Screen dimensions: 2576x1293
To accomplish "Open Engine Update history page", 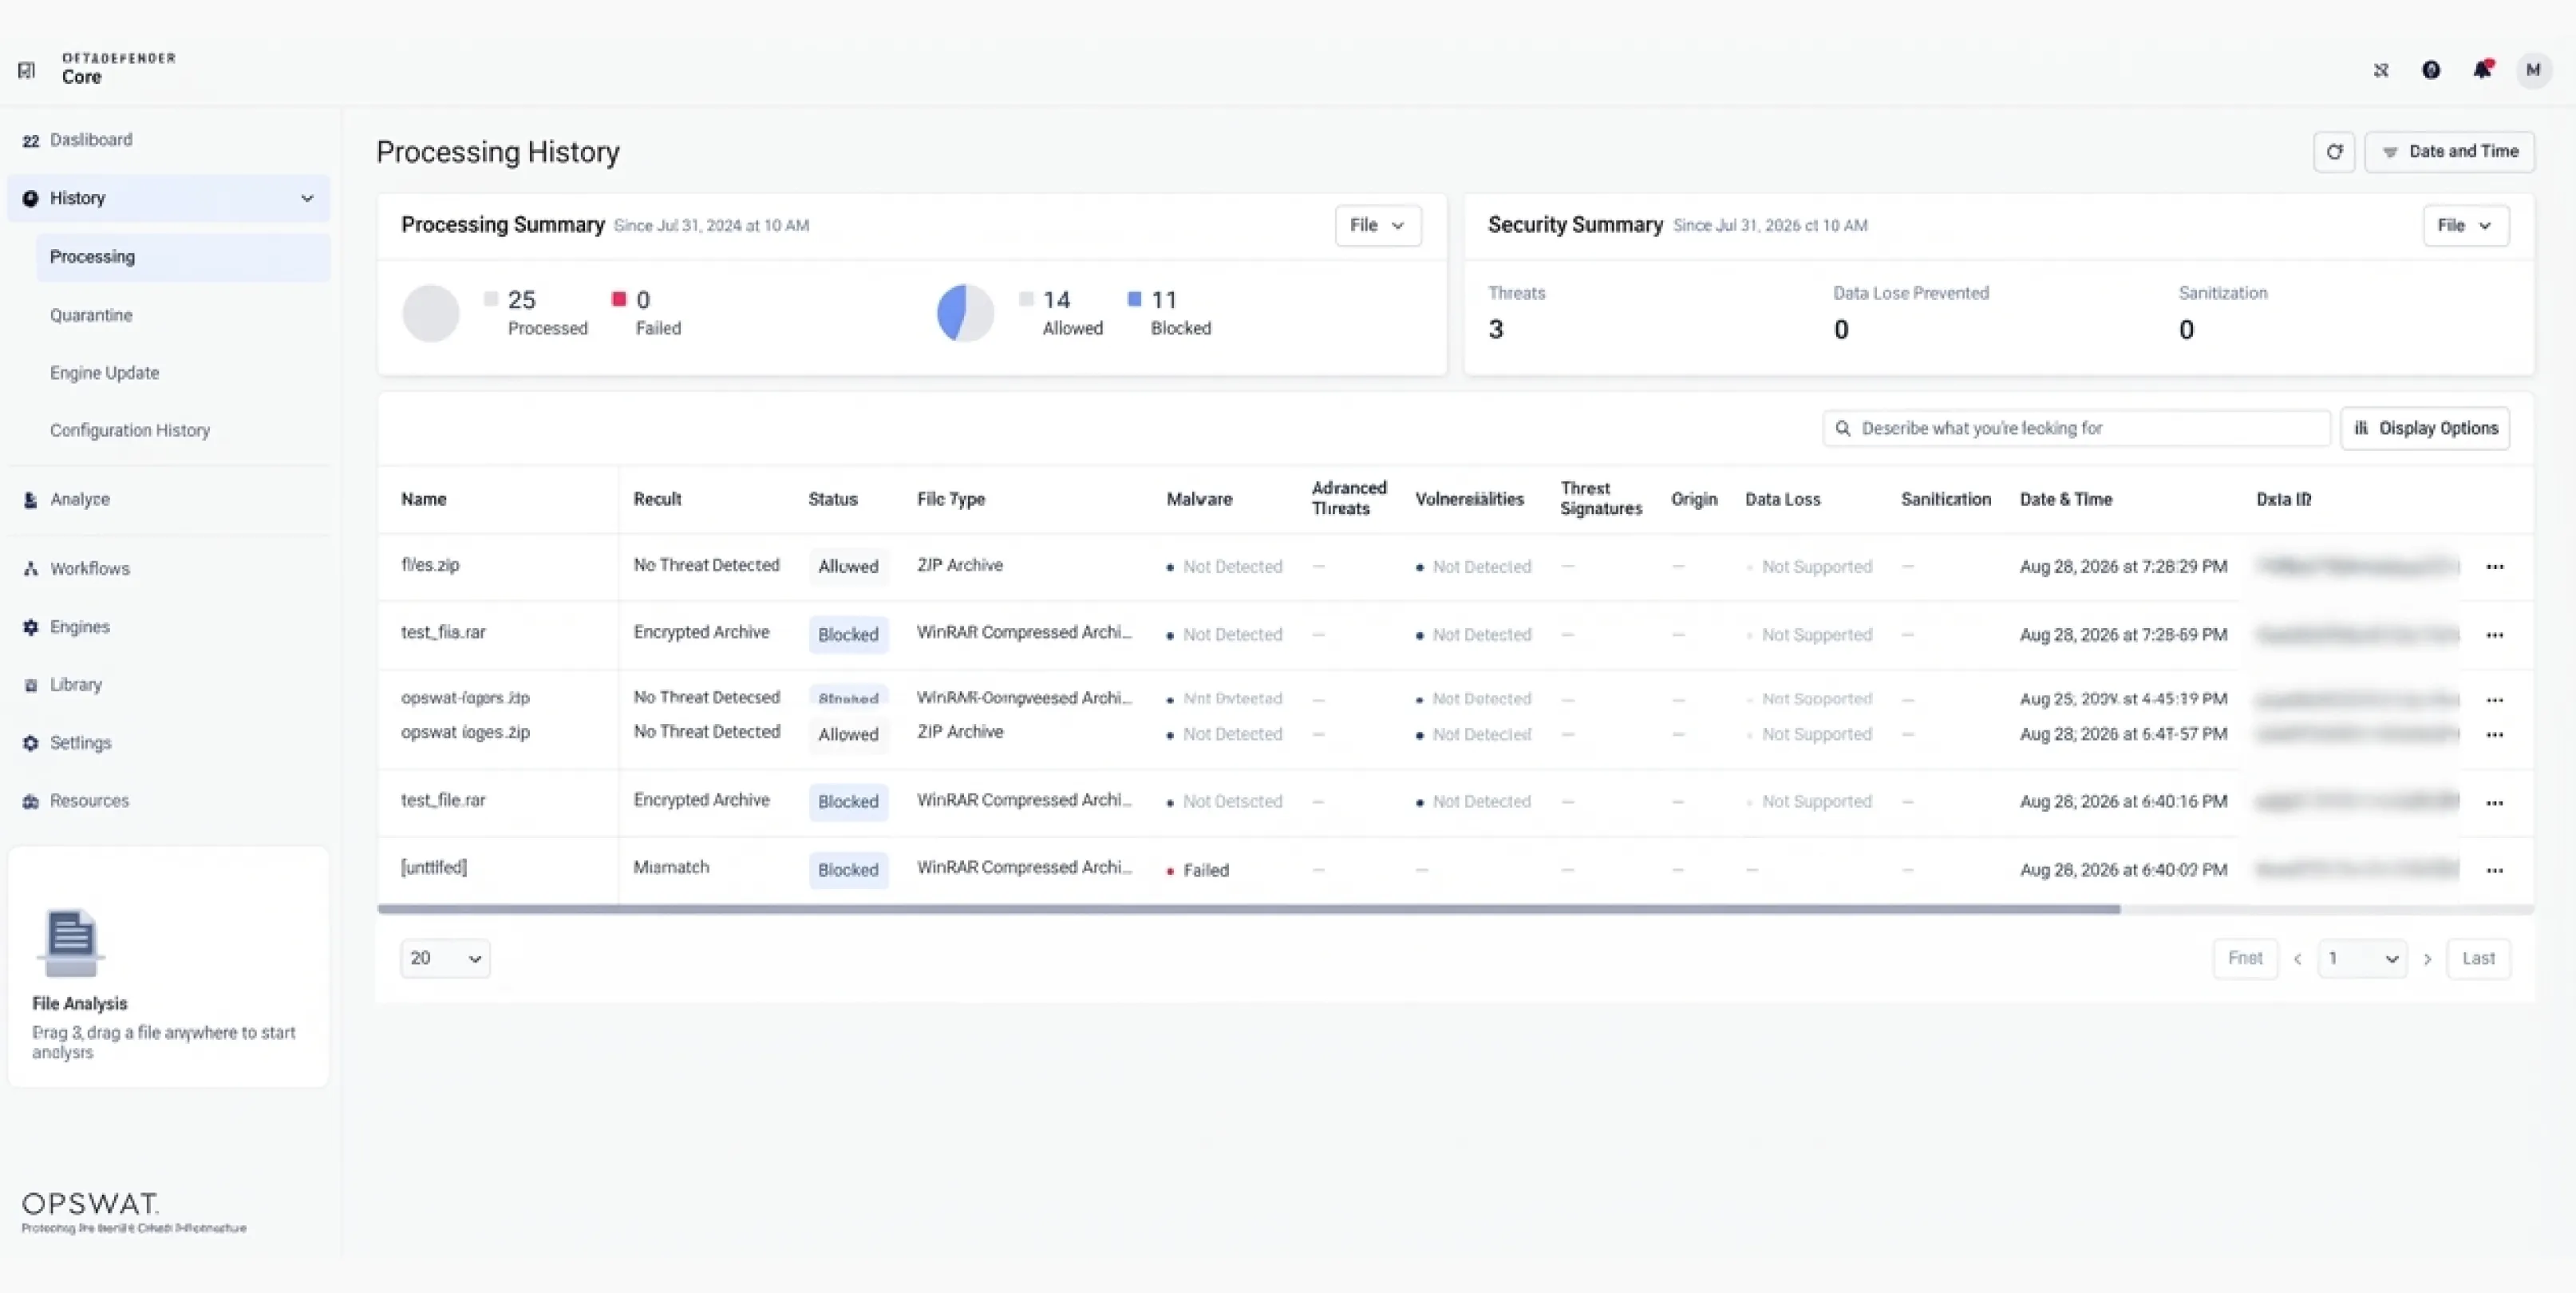I will click(x=104, y=373).
